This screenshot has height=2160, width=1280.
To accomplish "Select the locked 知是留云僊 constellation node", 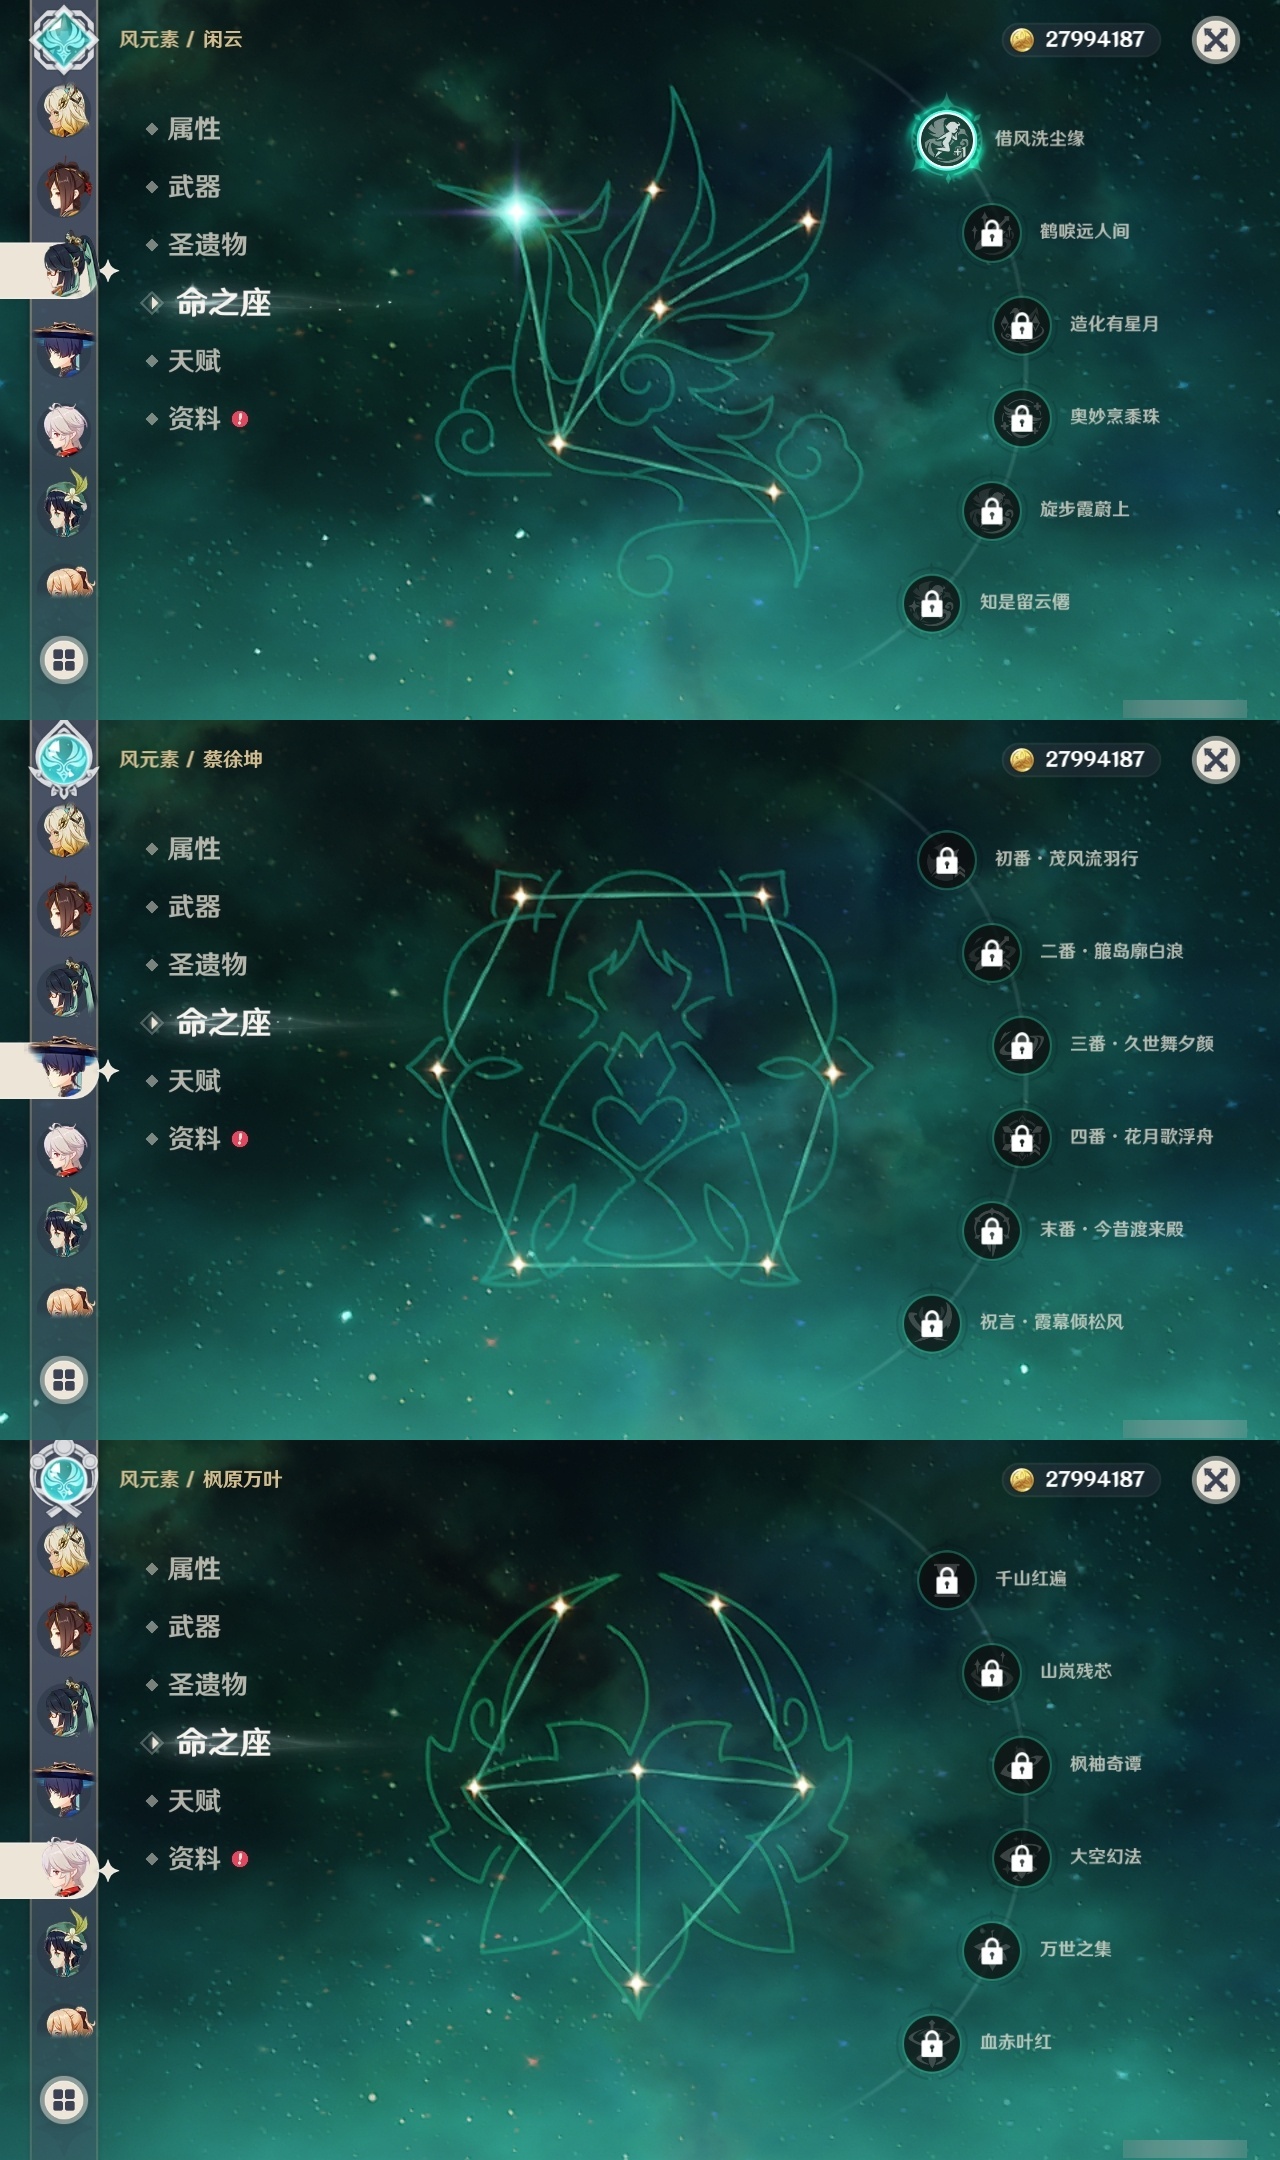I will pyautogui.click(x=931, y=603).
